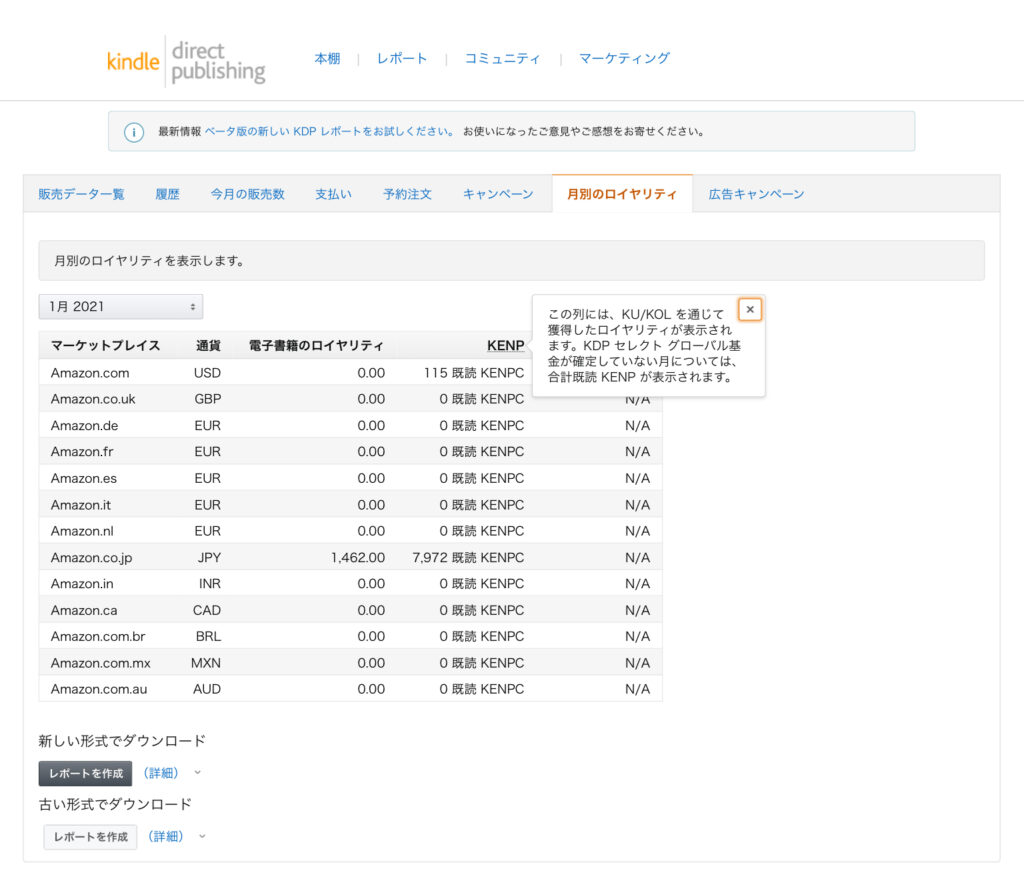Expand the chevron beside old format 詳細
The image size is (1024, 871).
point(202,836)
